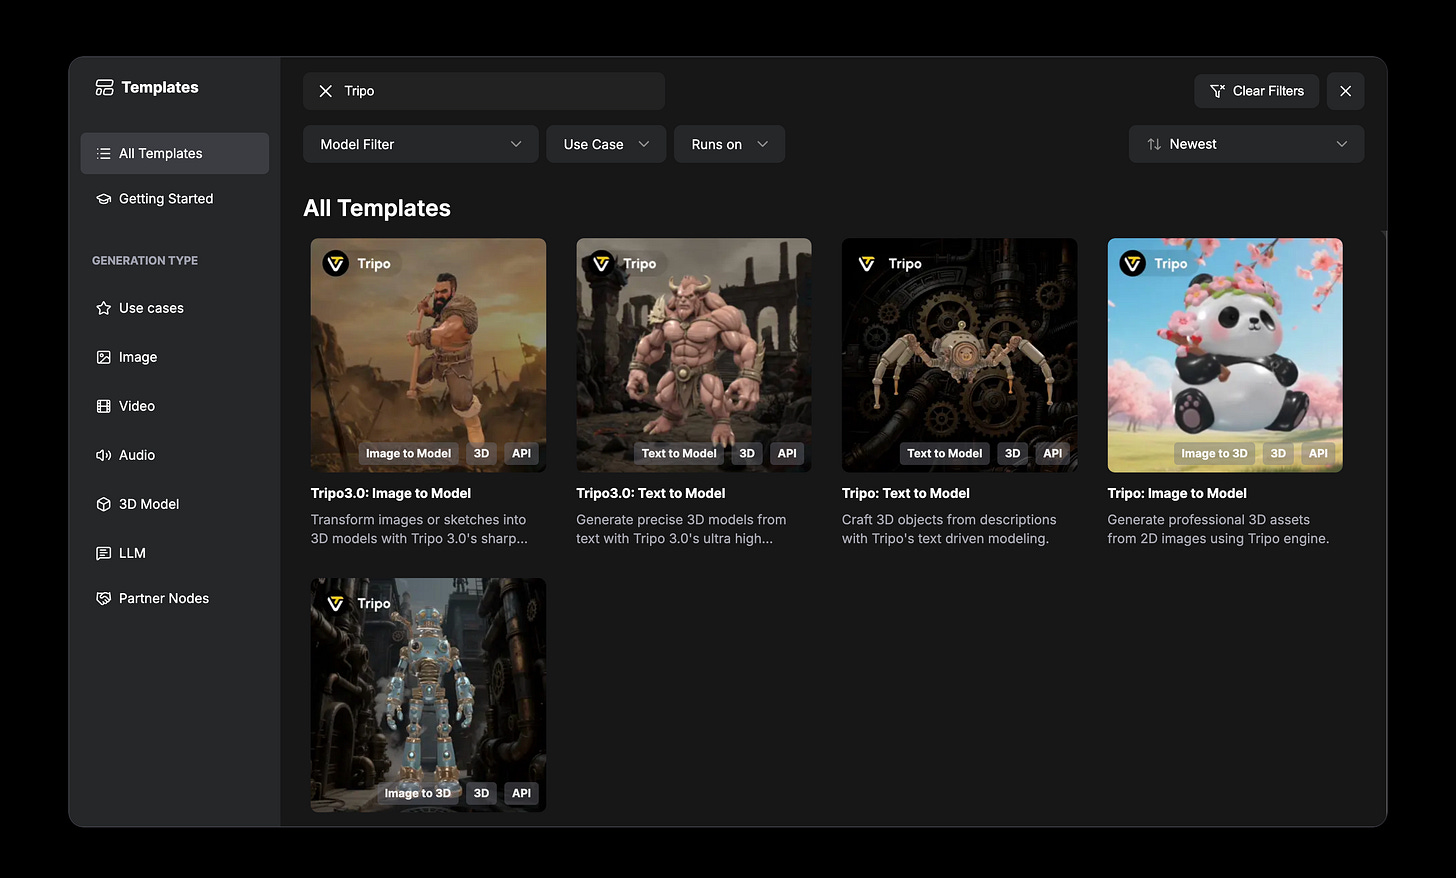Click the Templates header icon

point(104,88)
